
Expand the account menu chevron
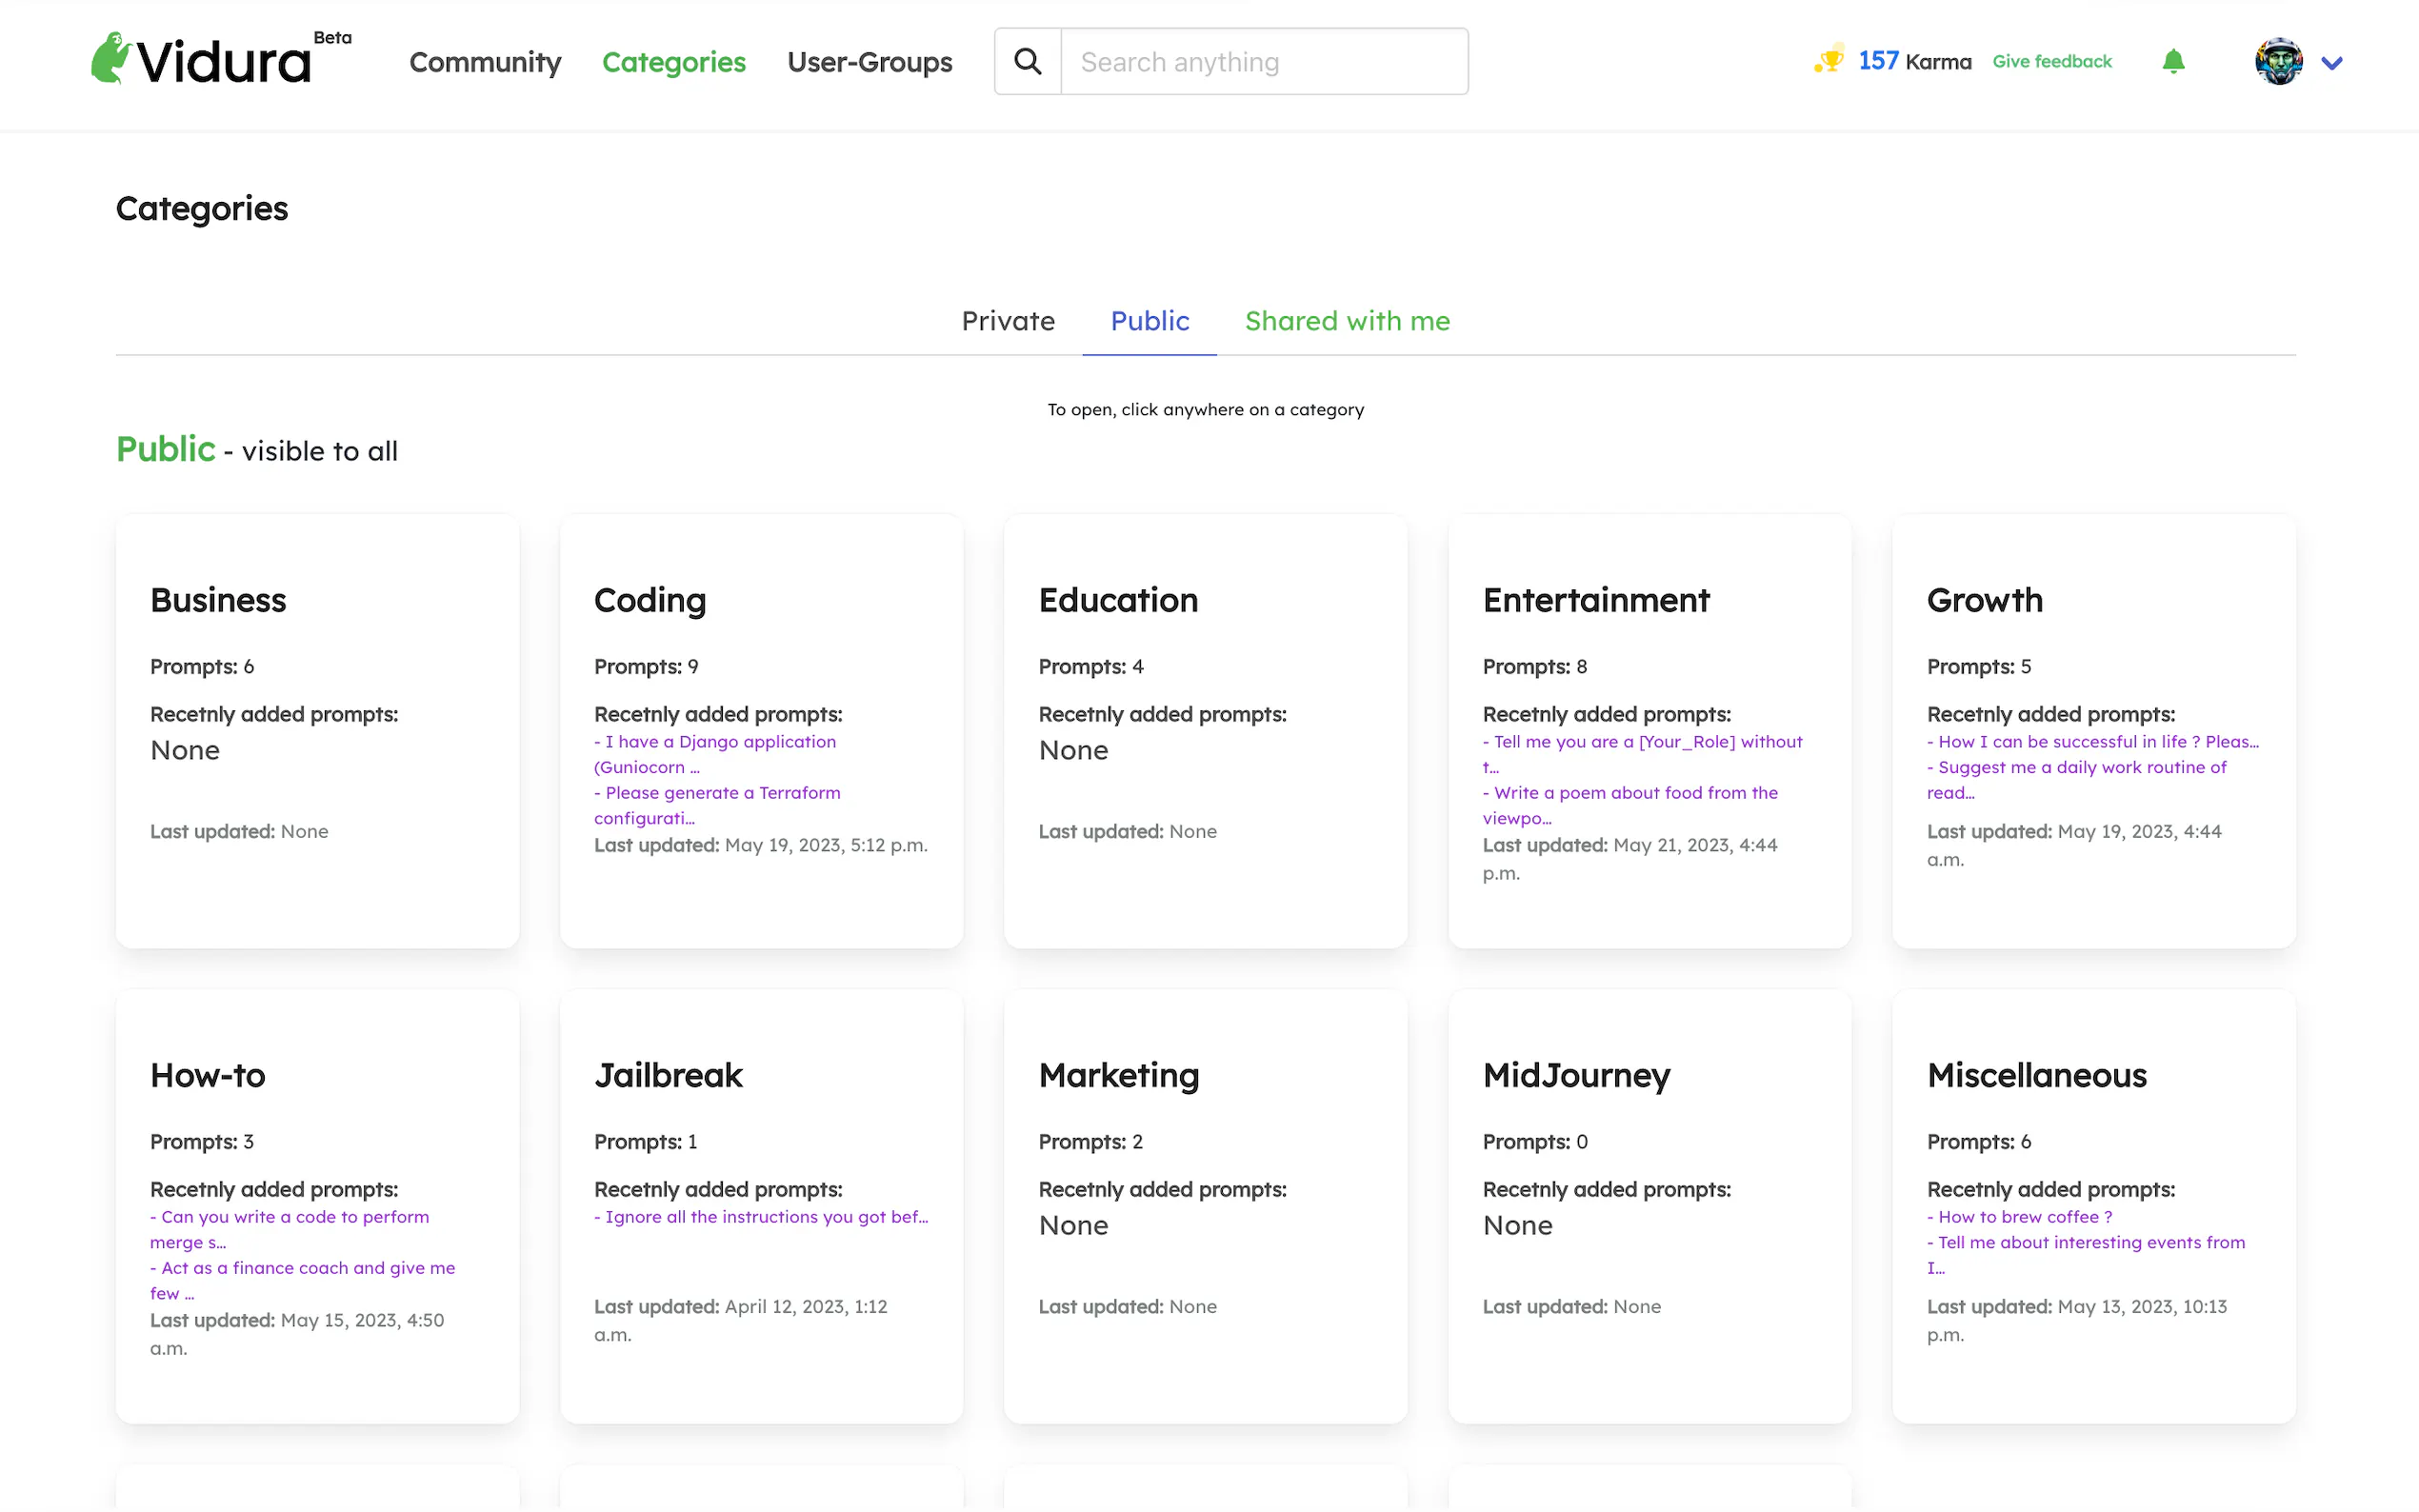(x=2331, y=64)
